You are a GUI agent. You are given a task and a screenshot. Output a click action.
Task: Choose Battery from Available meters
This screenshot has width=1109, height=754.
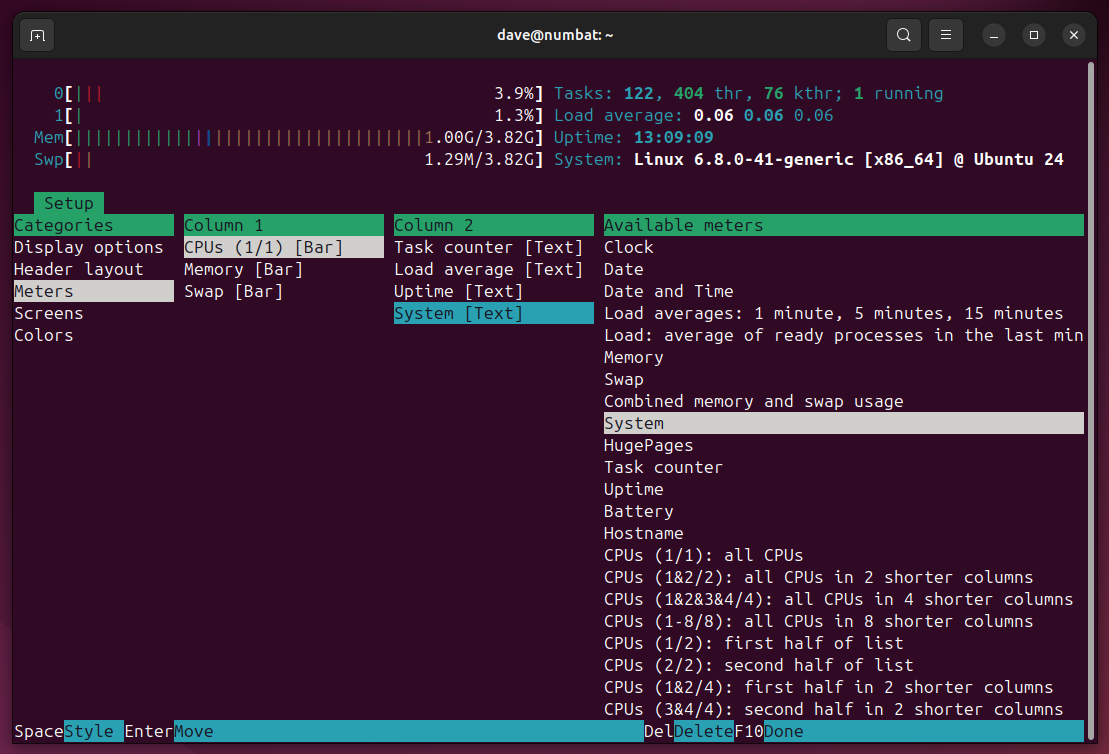pos(638,511)
